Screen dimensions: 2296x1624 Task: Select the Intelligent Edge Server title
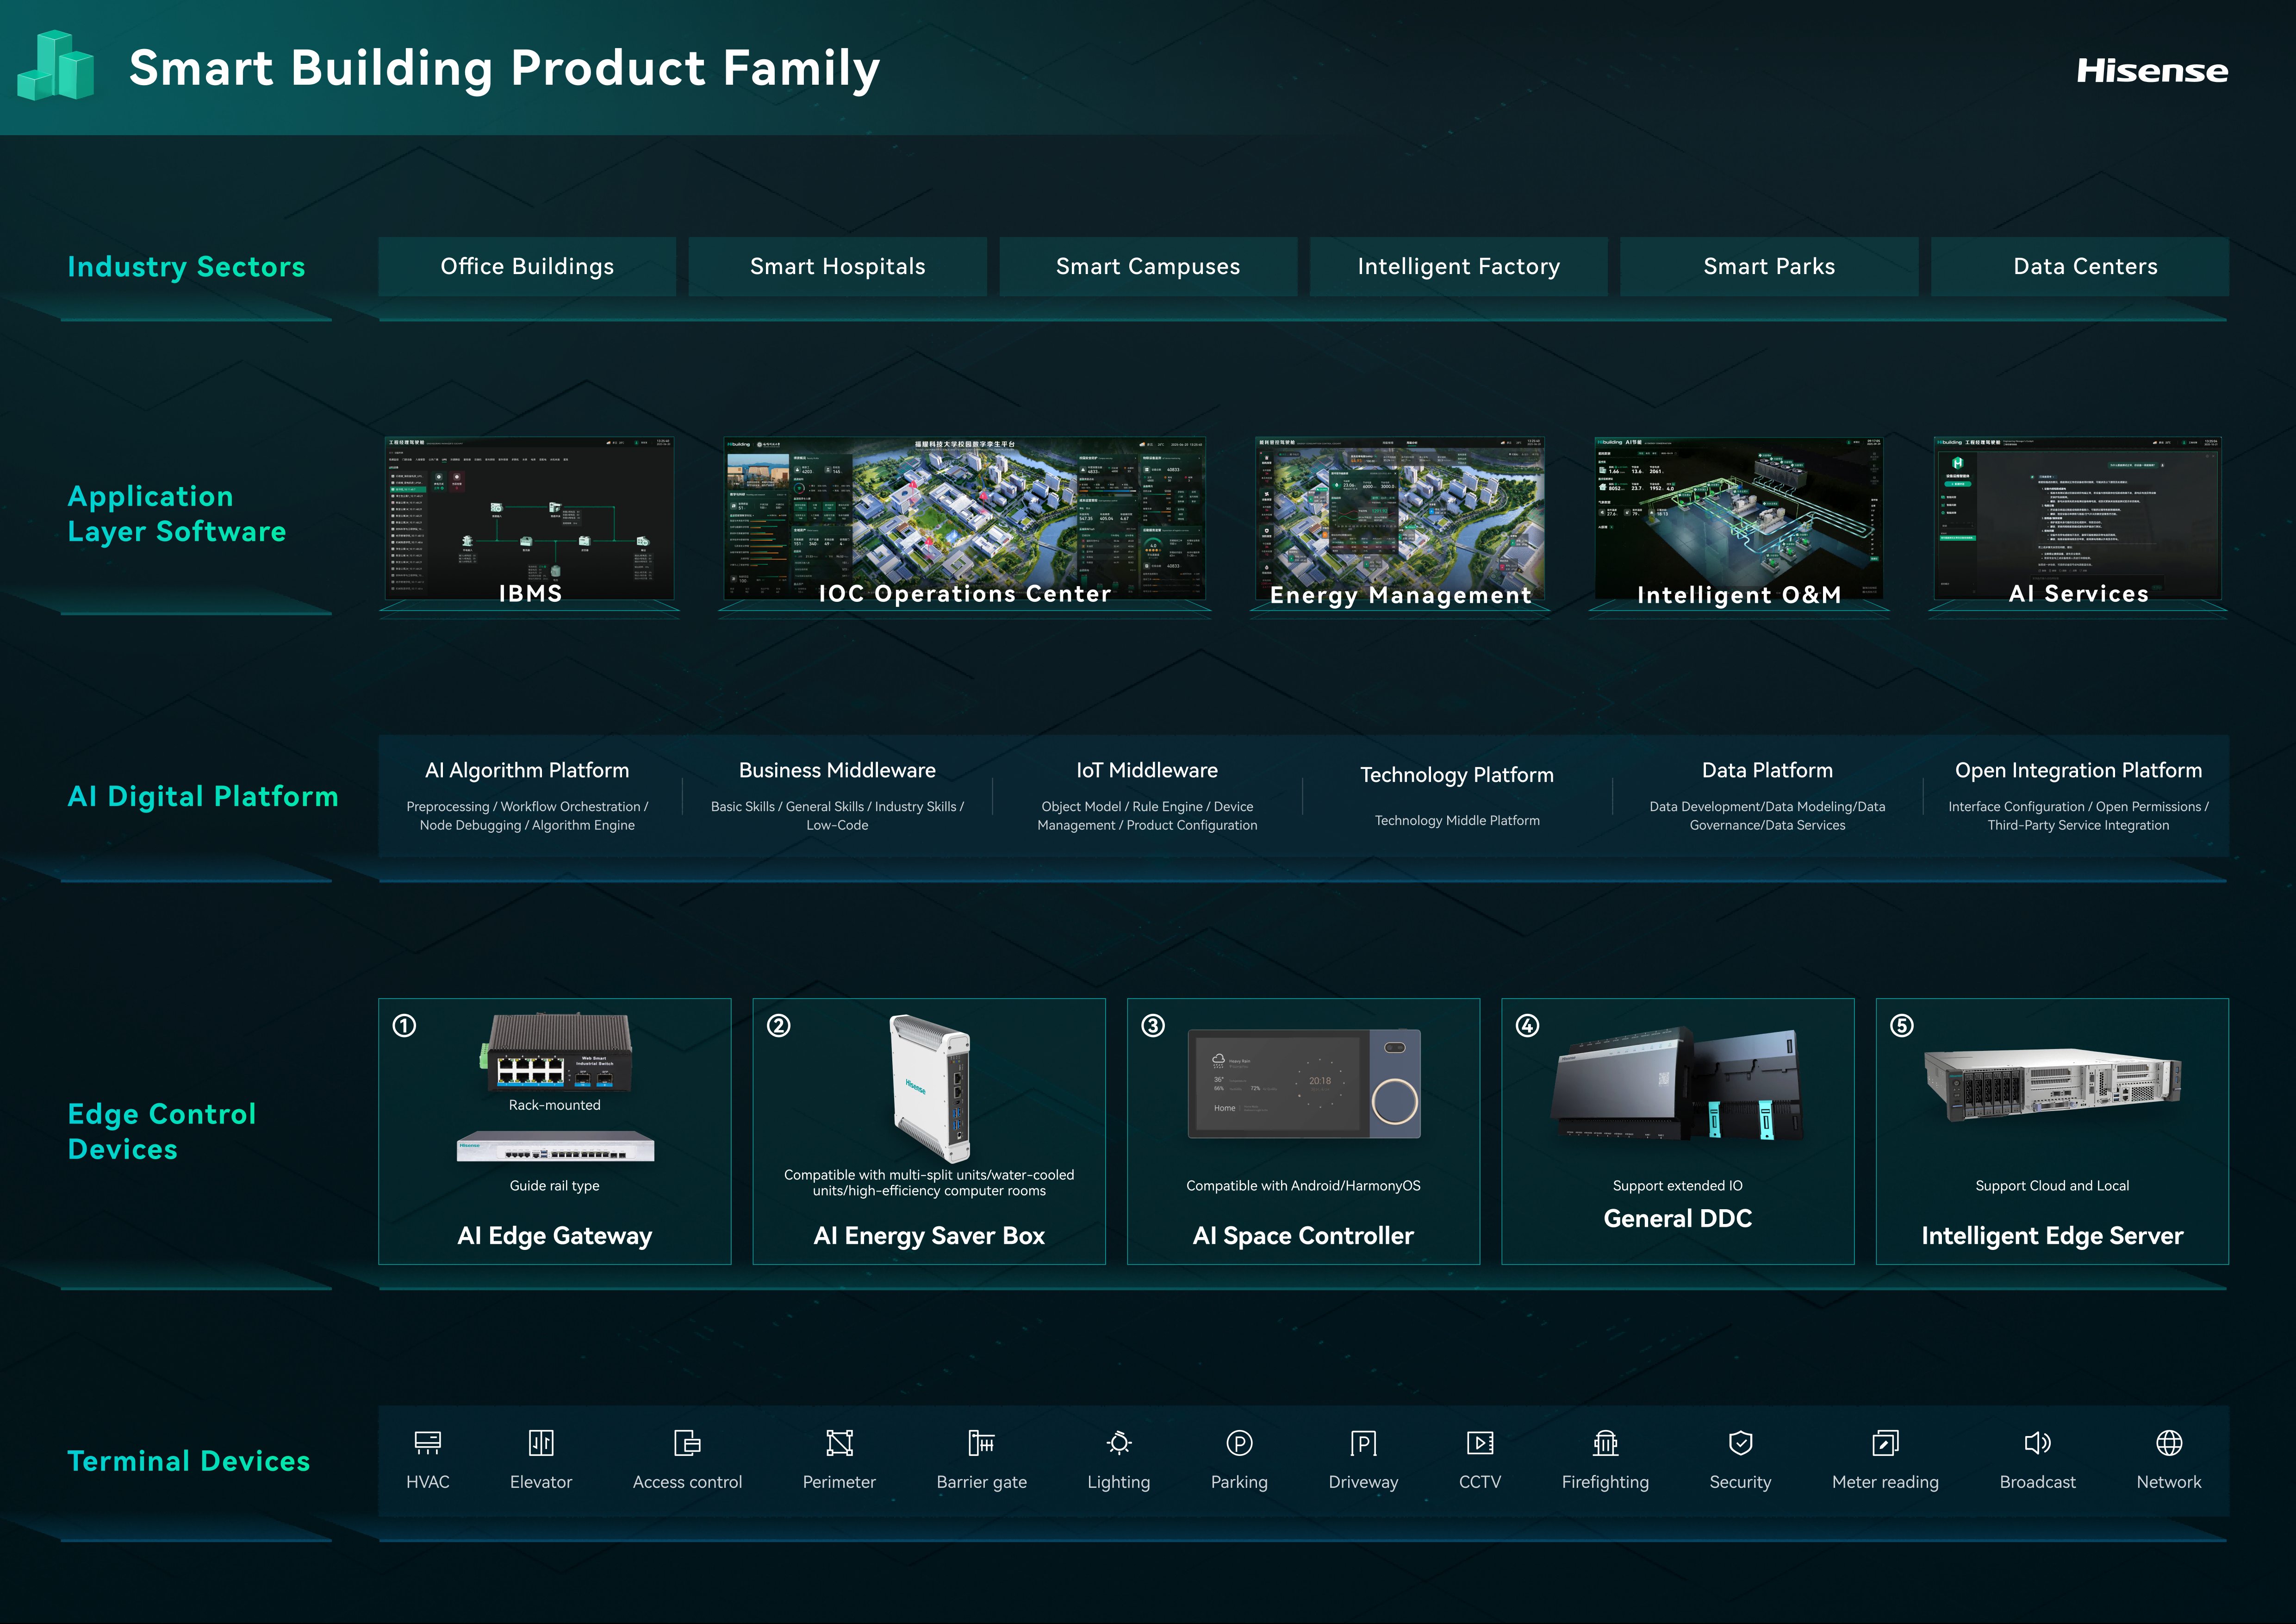point(2052,1236)
